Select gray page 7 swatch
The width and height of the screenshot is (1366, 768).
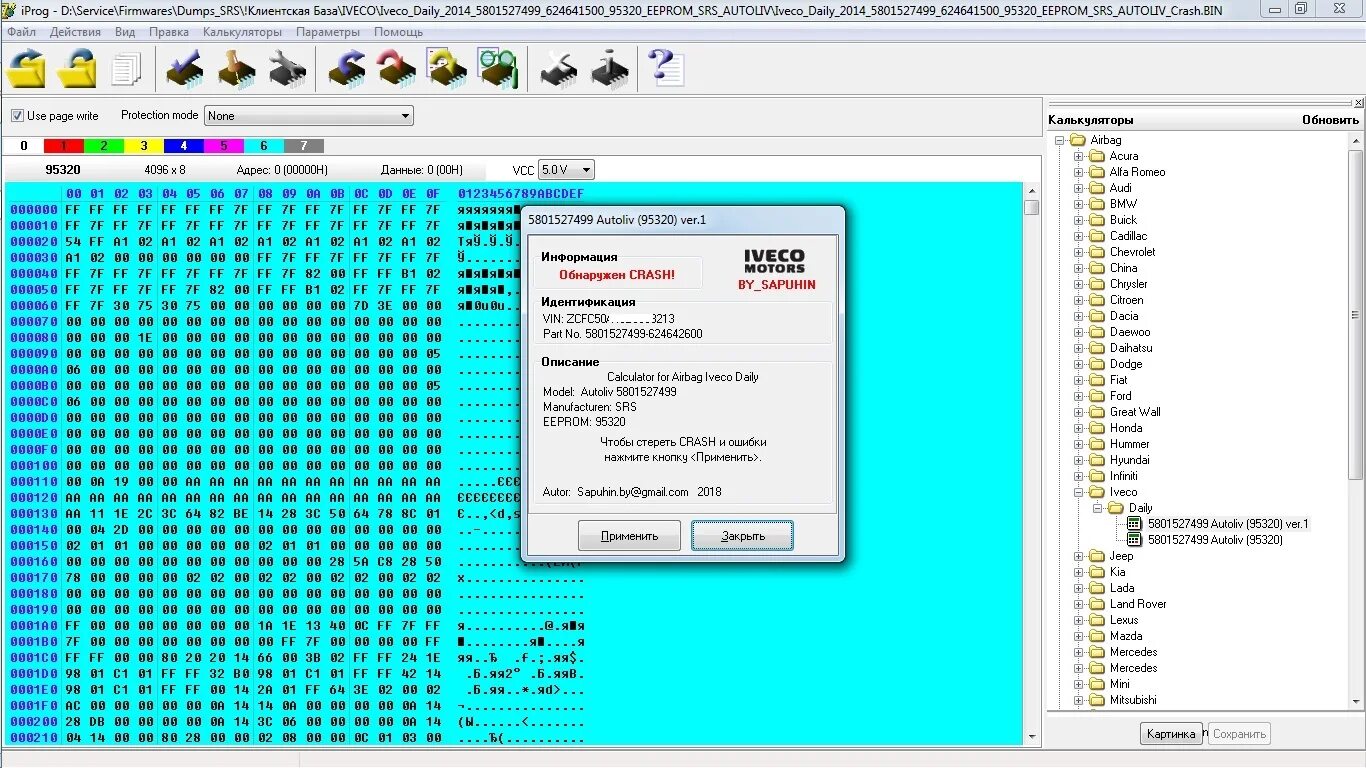click(304, 146)
